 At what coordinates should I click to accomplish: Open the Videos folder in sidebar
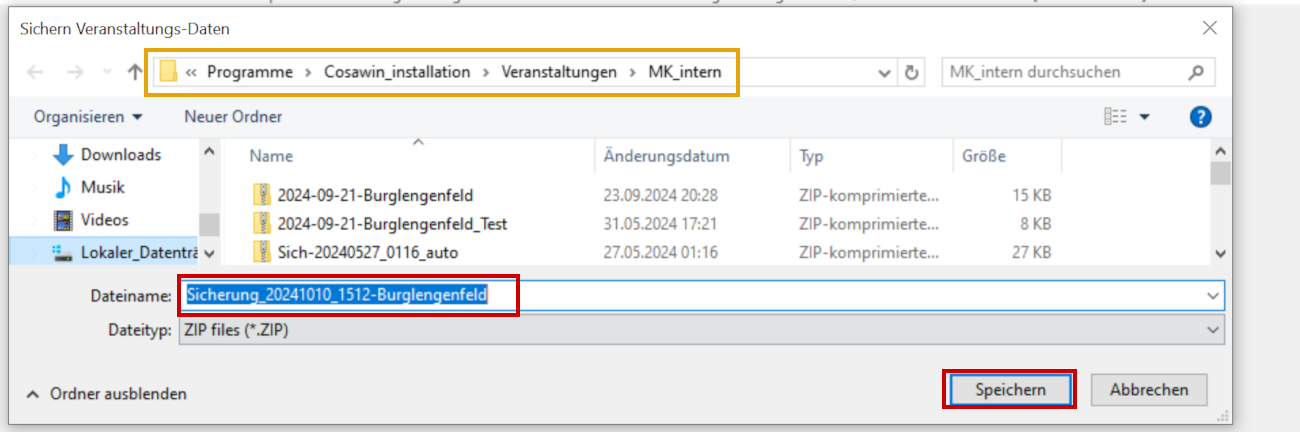tap(104, 220)
